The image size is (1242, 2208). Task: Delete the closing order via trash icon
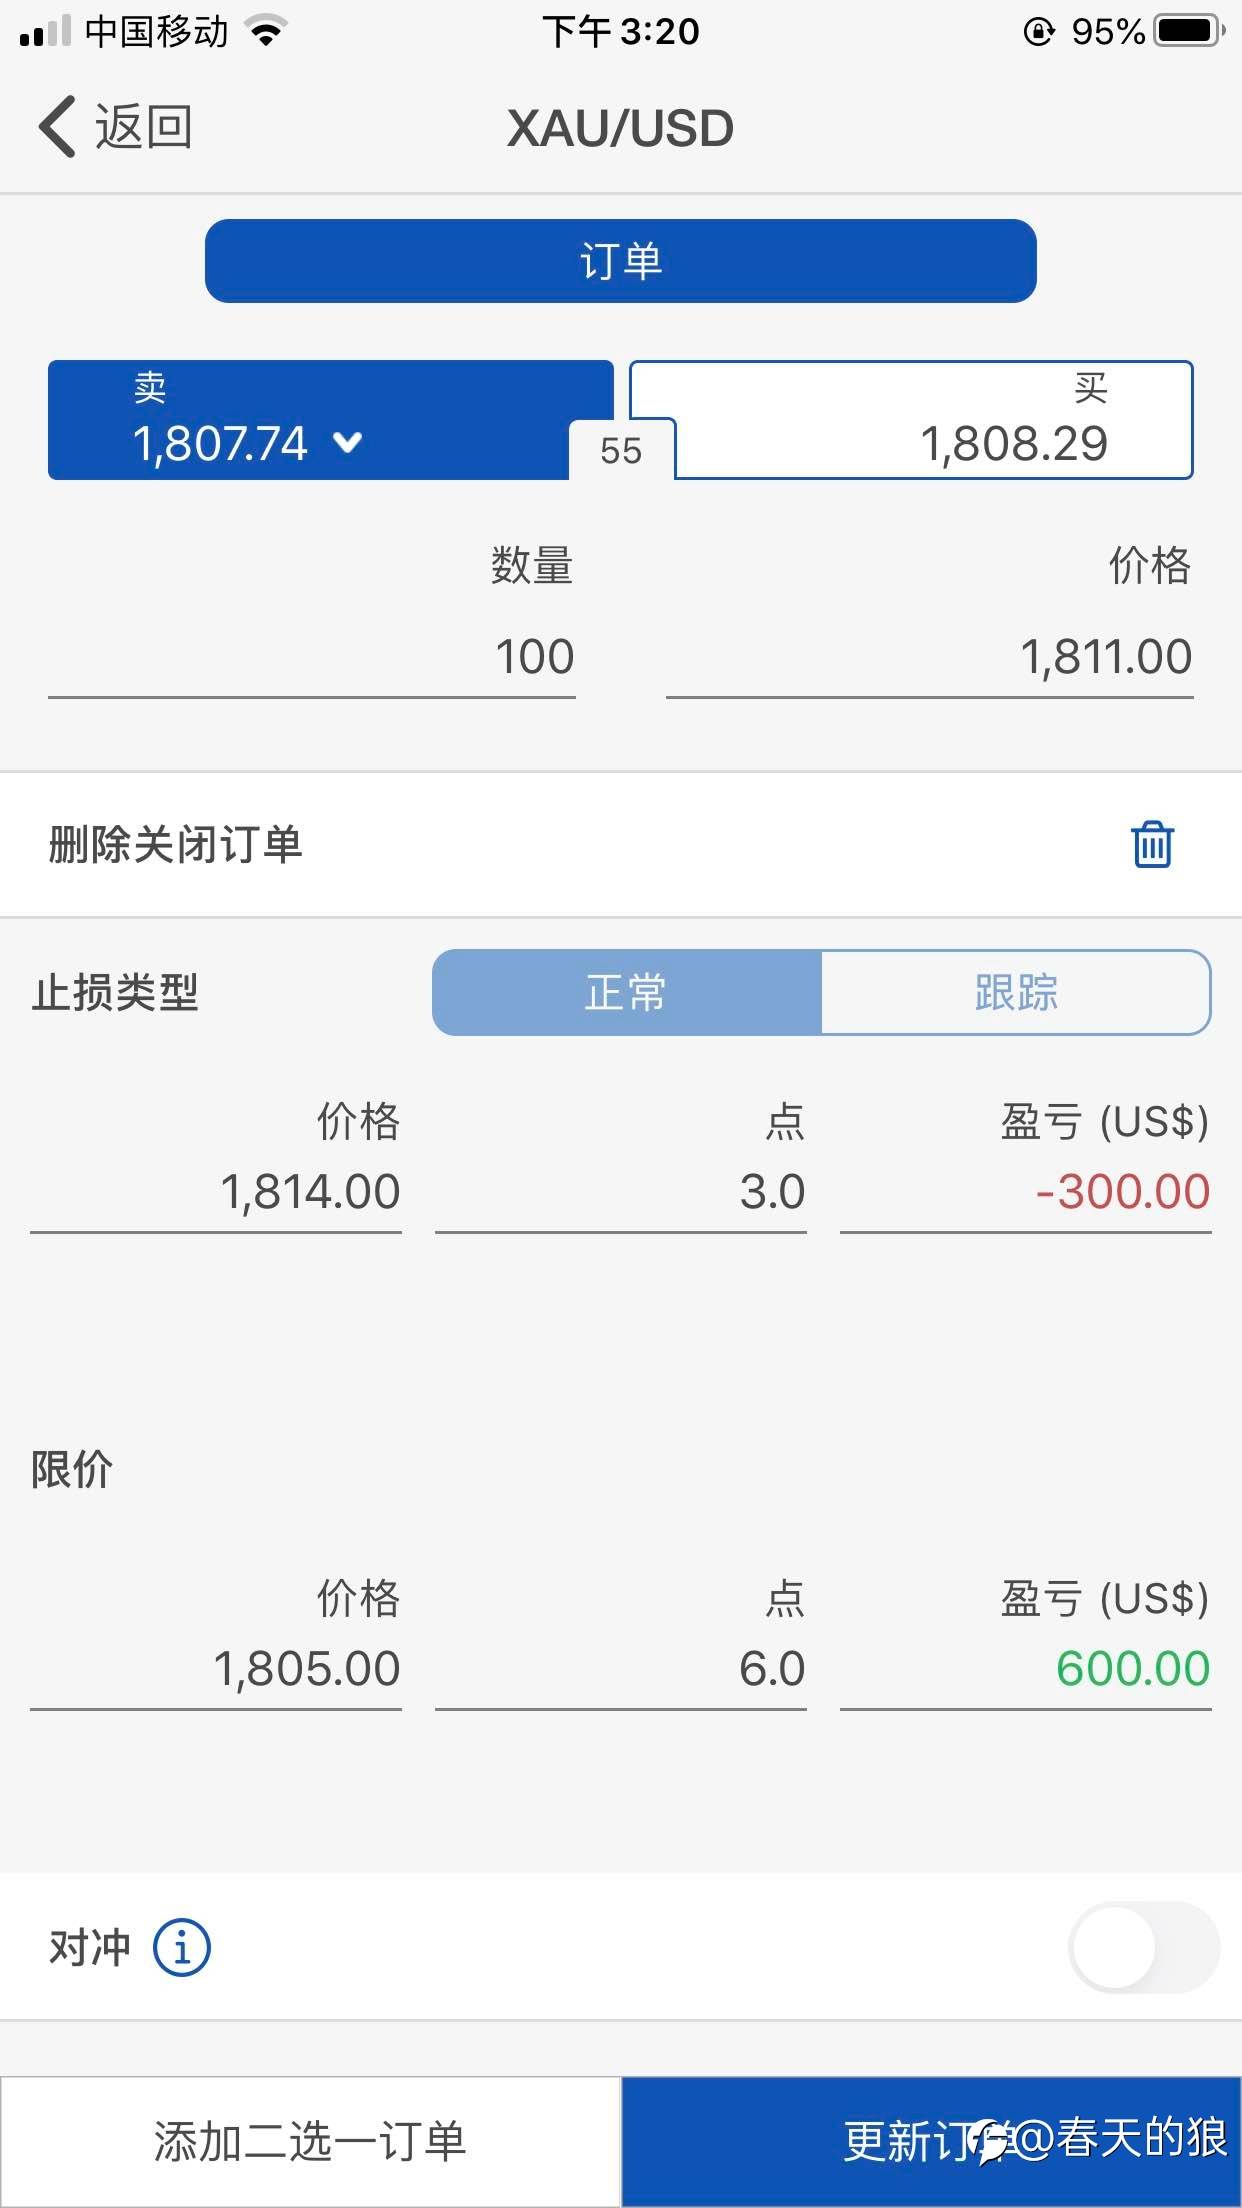[1152, 844]
